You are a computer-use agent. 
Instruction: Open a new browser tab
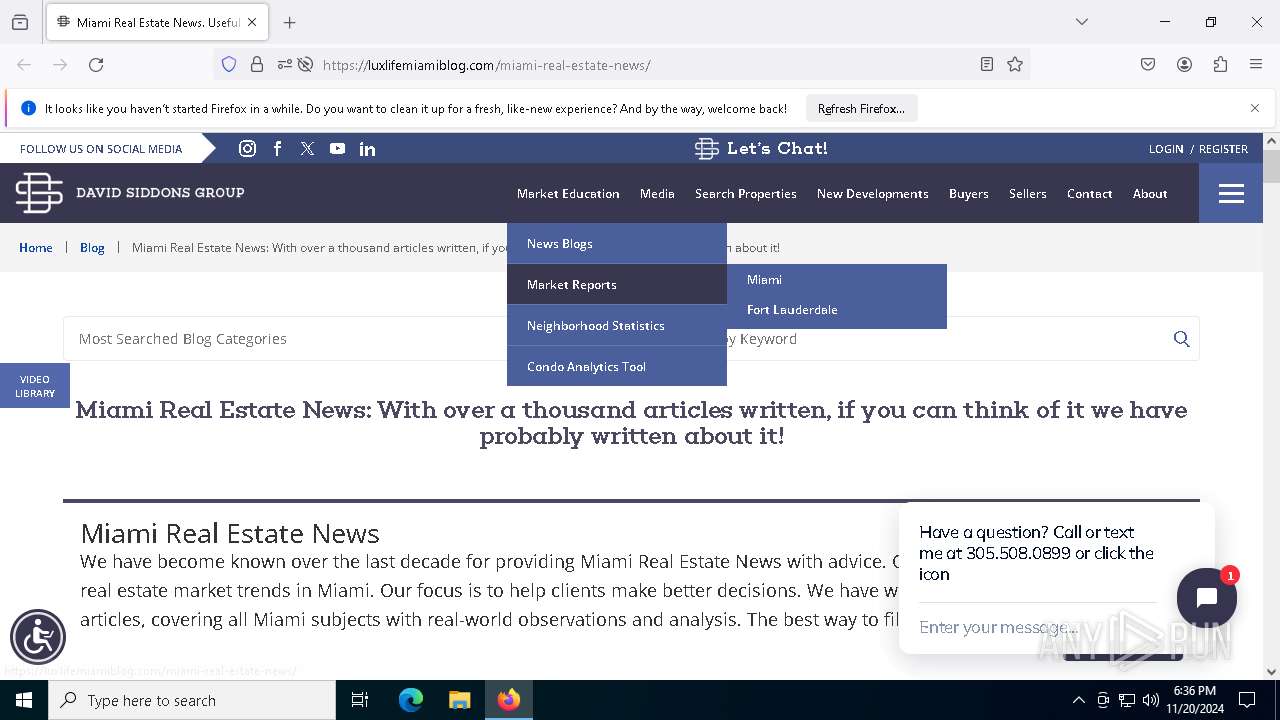289,22
